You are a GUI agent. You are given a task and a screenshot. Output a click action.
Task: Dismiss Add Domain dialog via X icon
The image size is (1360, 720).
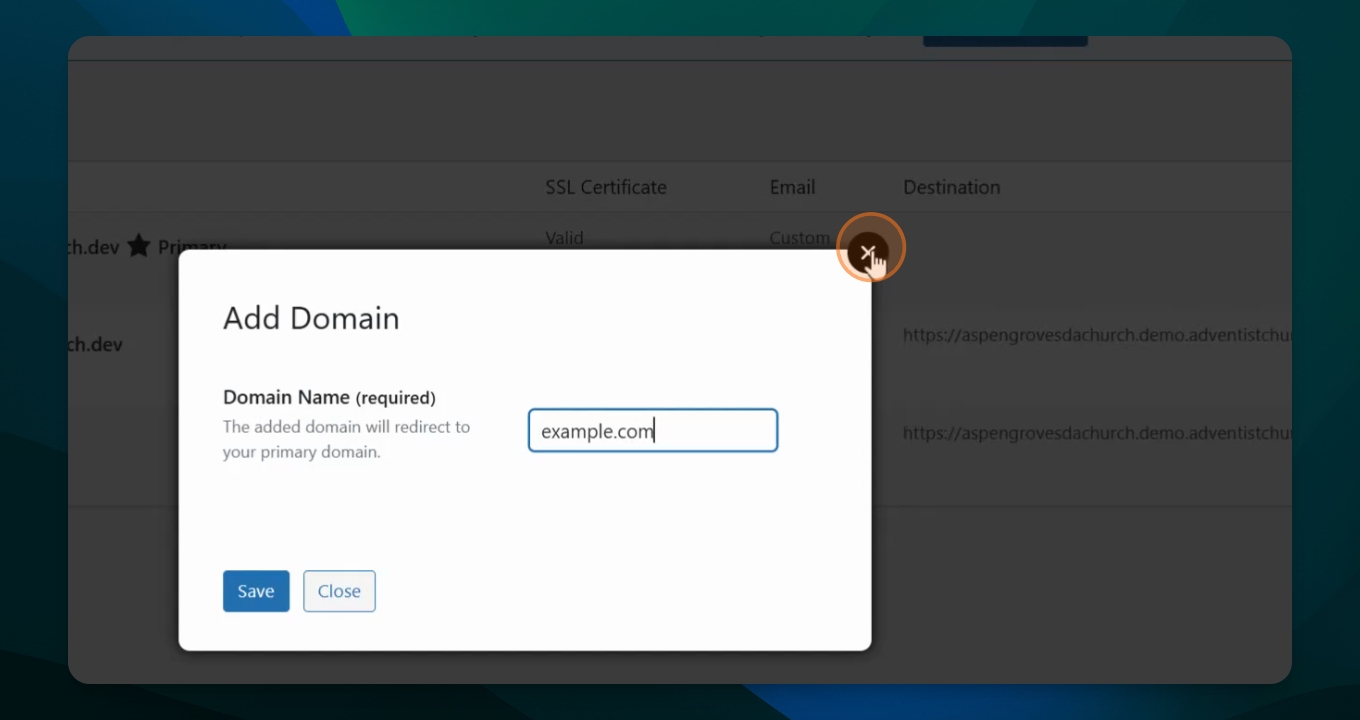click(867, 253)
